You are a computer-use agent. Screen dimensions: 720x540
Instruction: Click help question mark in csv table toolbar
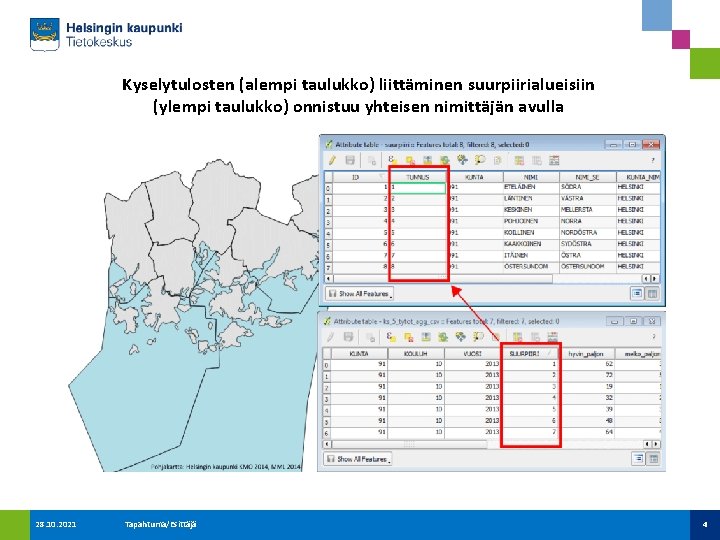tap(653, 337)
